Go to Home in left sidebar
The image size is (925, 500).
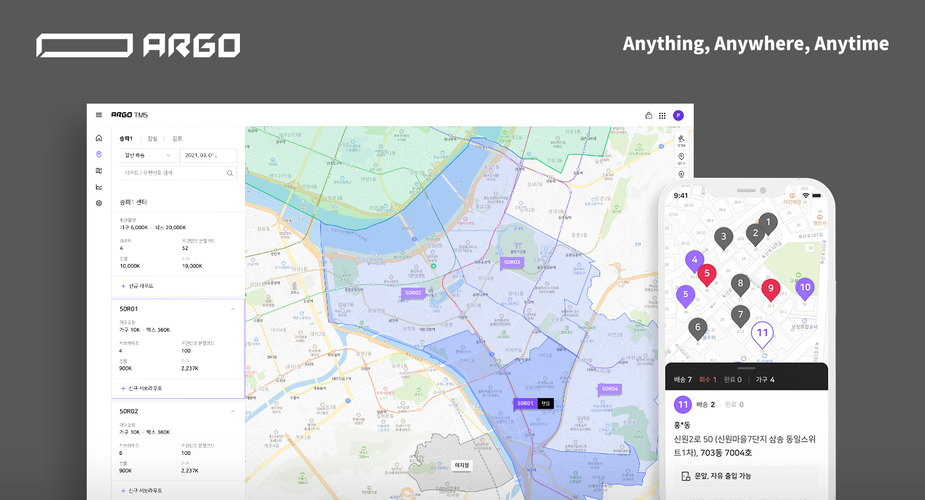98,138
